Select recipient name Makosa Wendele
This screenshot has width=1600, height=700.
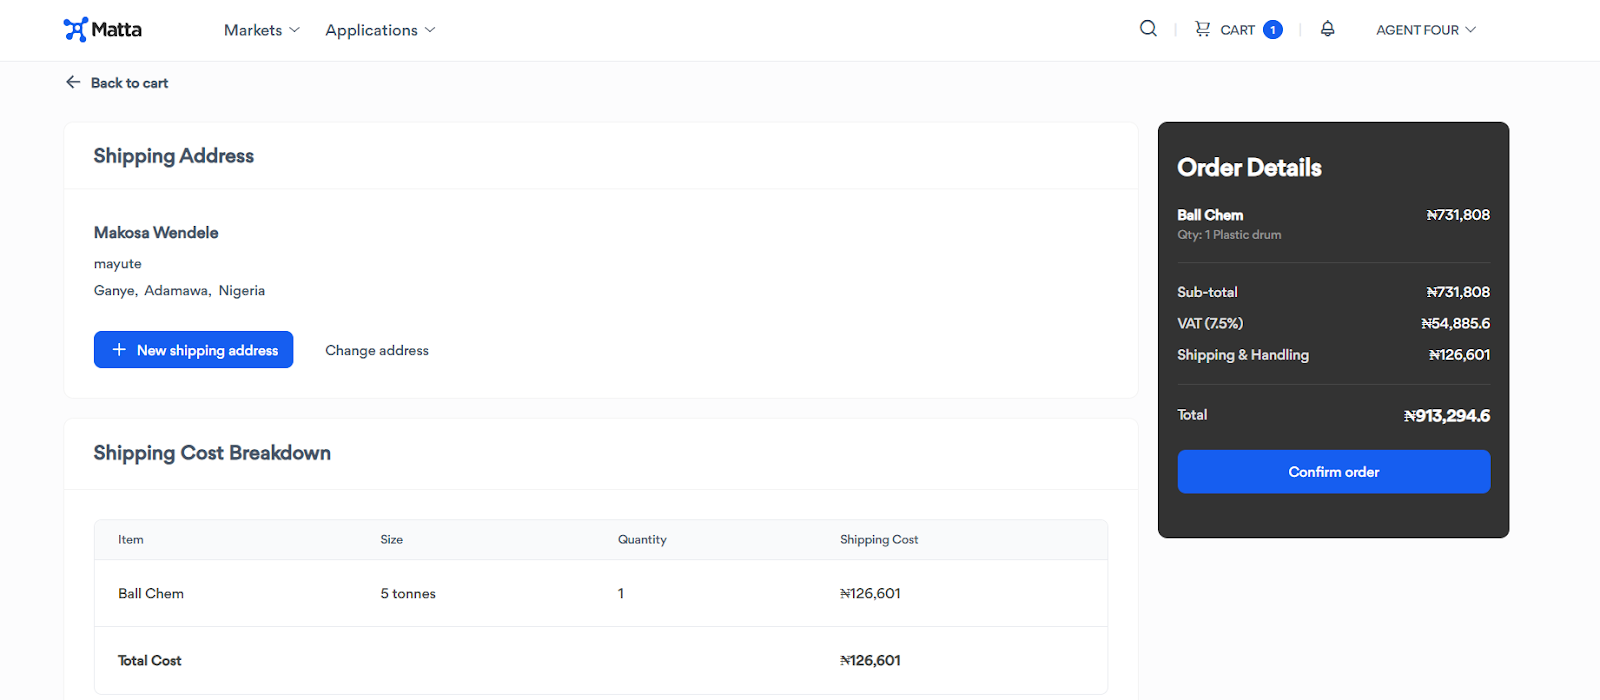tap(156, 232)
